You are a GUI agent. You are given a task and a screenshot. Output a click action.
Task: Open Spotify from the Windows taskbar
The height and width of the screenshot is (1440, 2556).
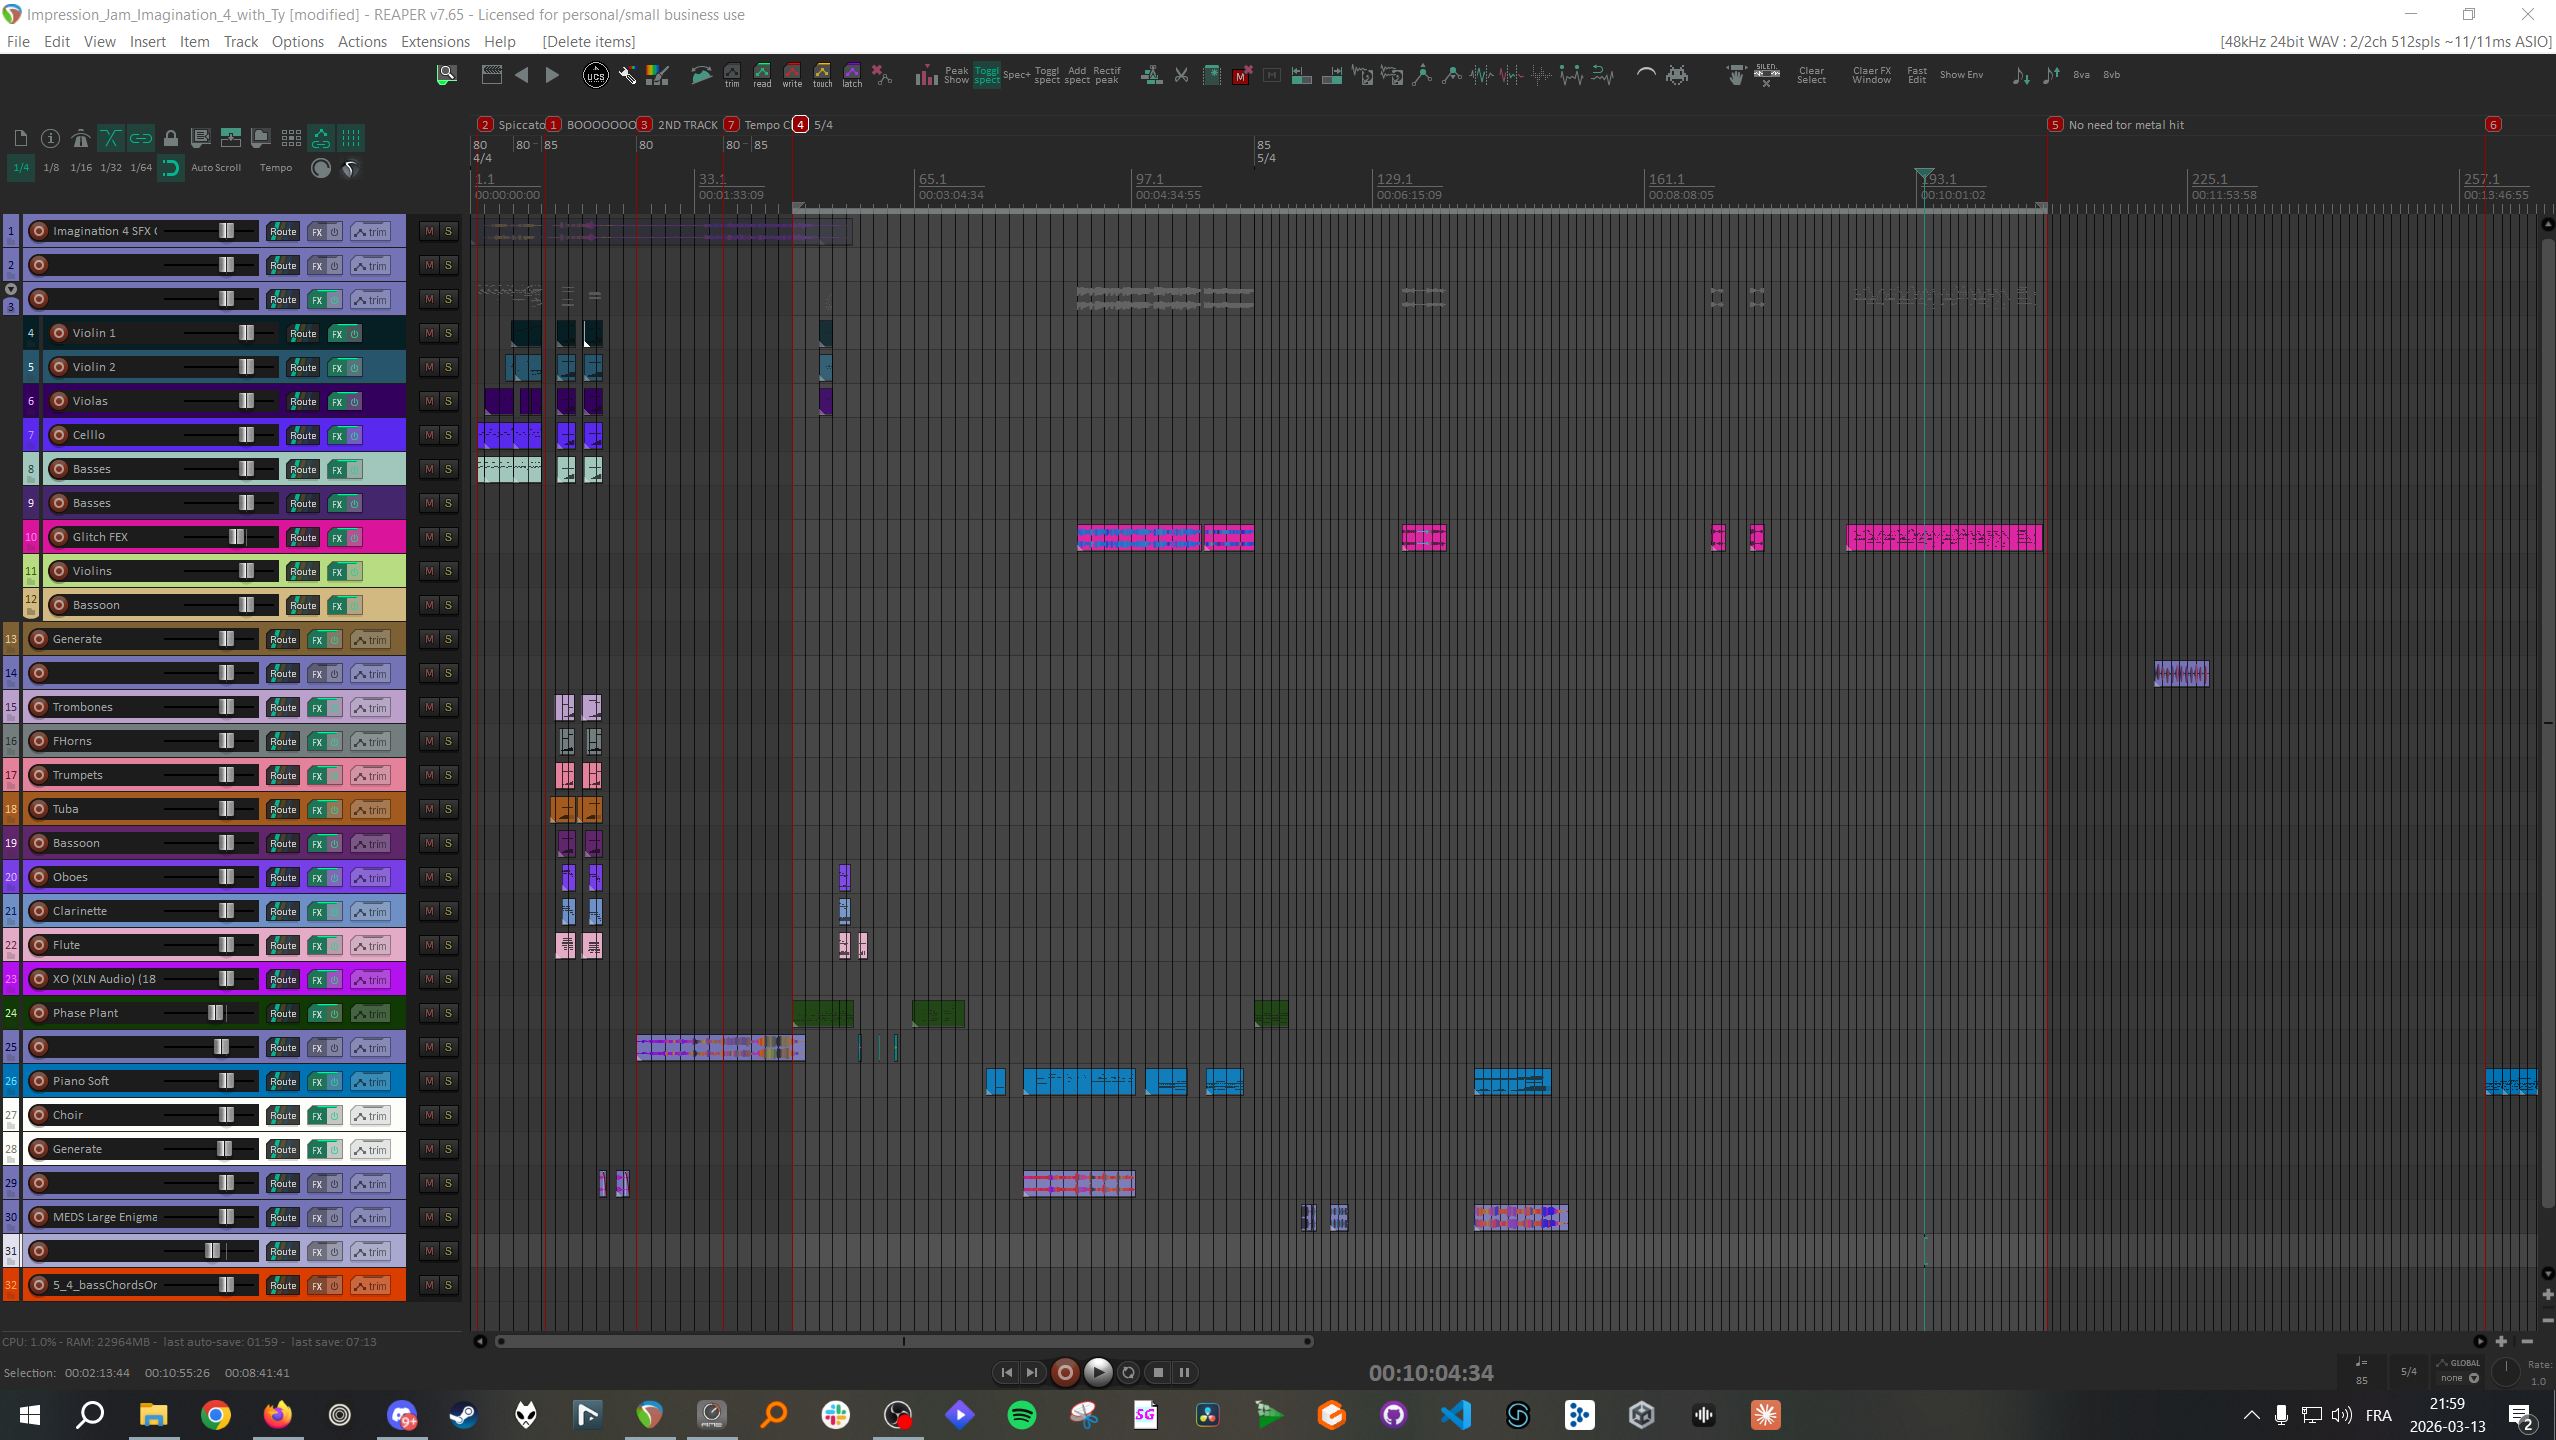click(1021, 1415)
